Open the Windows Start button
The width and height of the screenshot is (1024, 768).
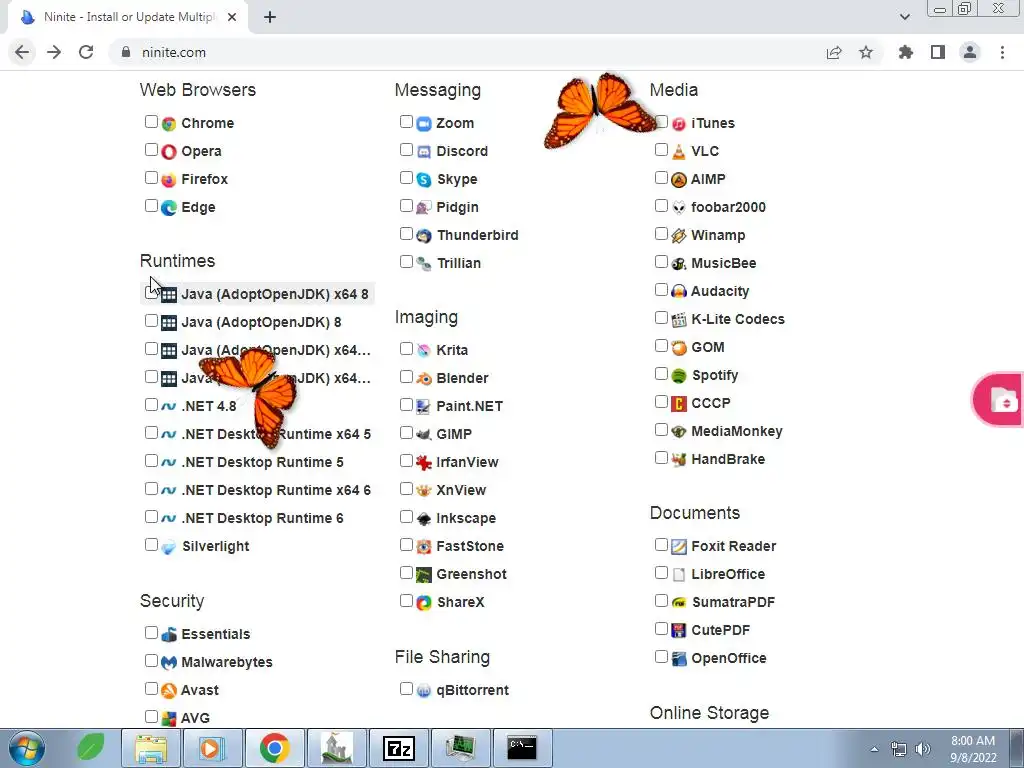(26, 748)
